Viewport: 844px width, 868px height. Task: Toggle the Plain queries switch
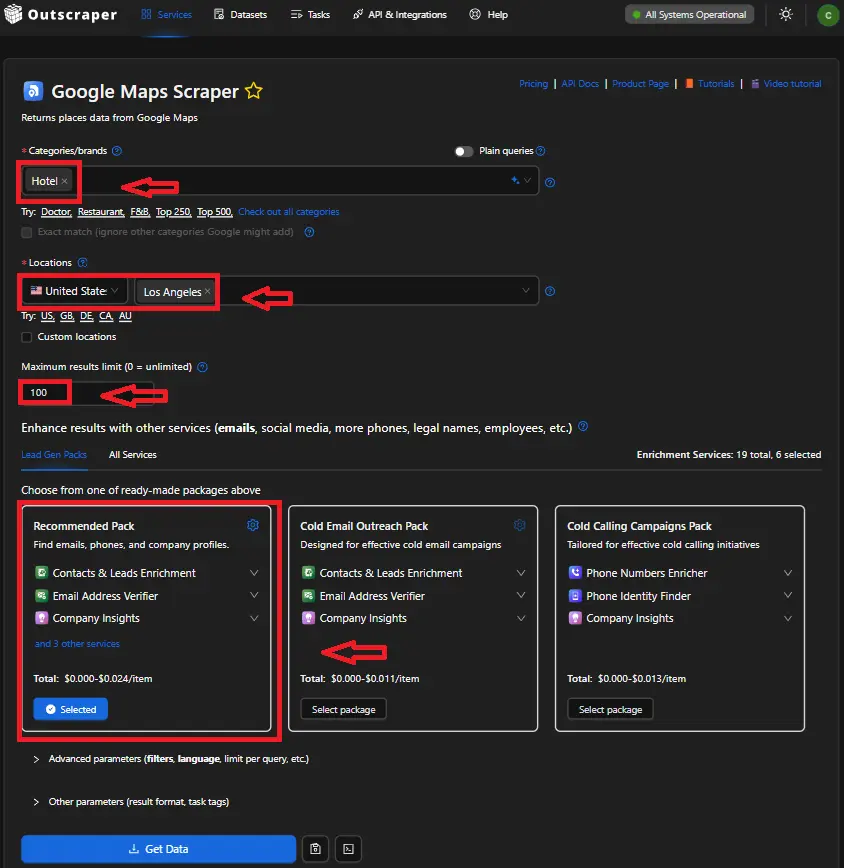pos(464,151)
